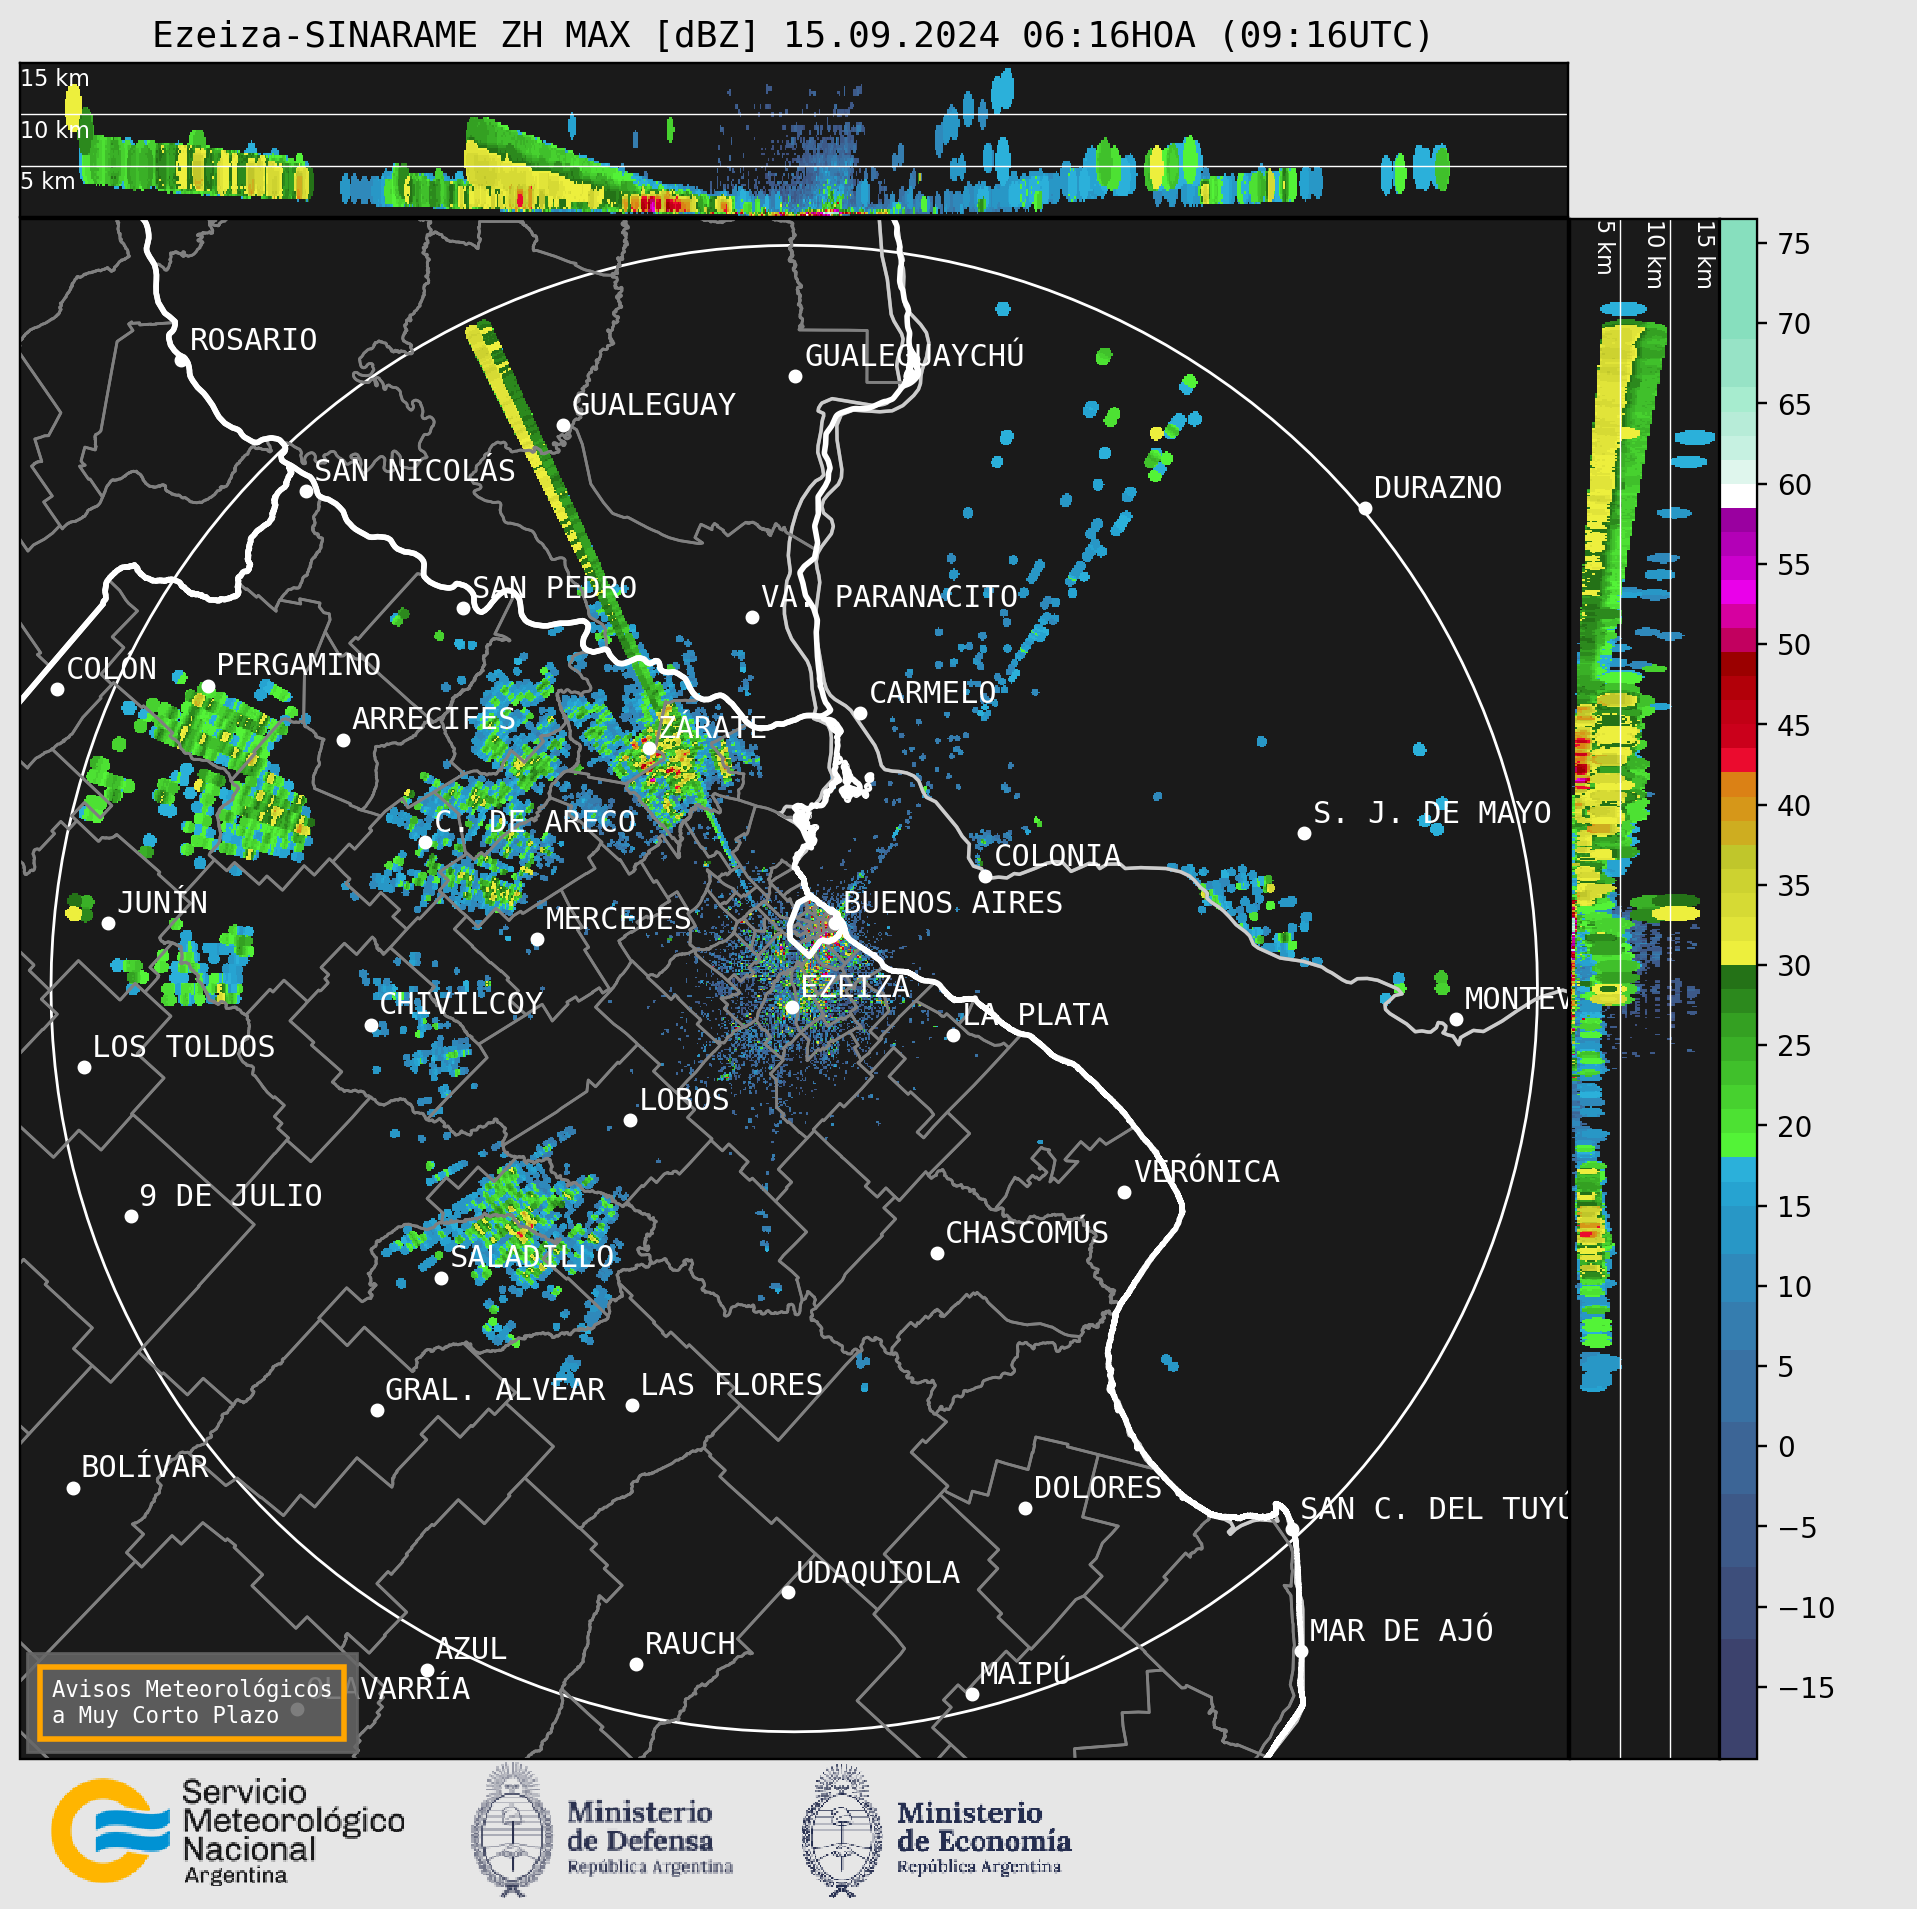Click the ZÁRATE label

coord(712,727)
